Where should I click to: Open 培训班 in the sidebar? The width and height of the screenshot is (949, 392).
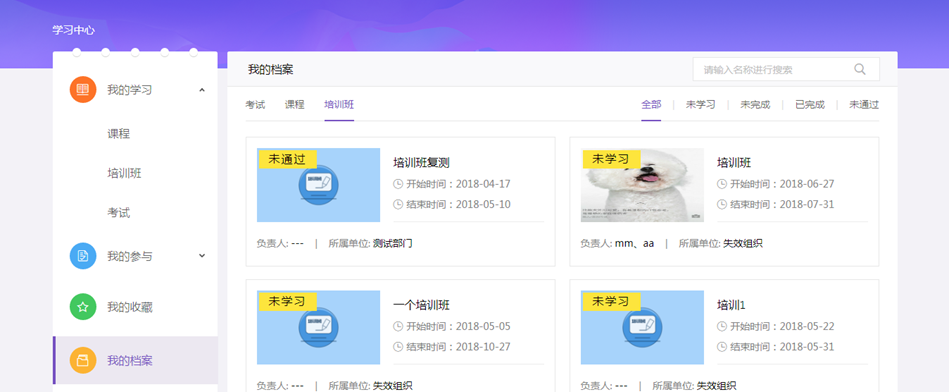[x=125, y=174]
